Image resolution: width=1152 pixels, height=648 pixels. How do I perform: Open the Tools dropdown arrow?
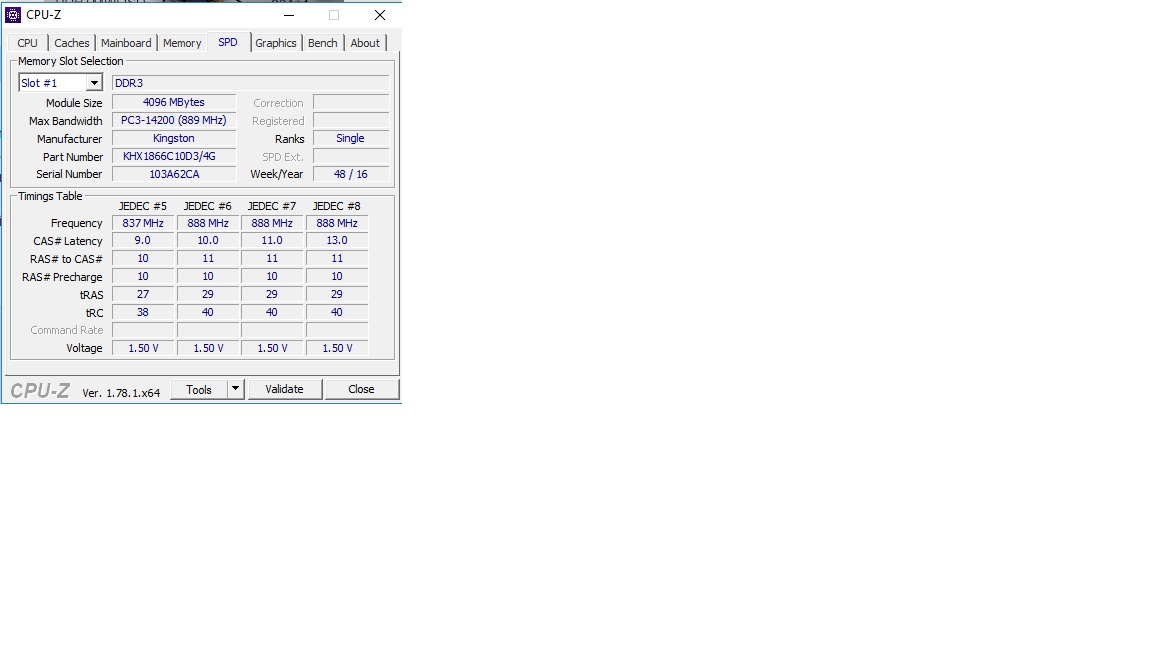click(235, 389)
